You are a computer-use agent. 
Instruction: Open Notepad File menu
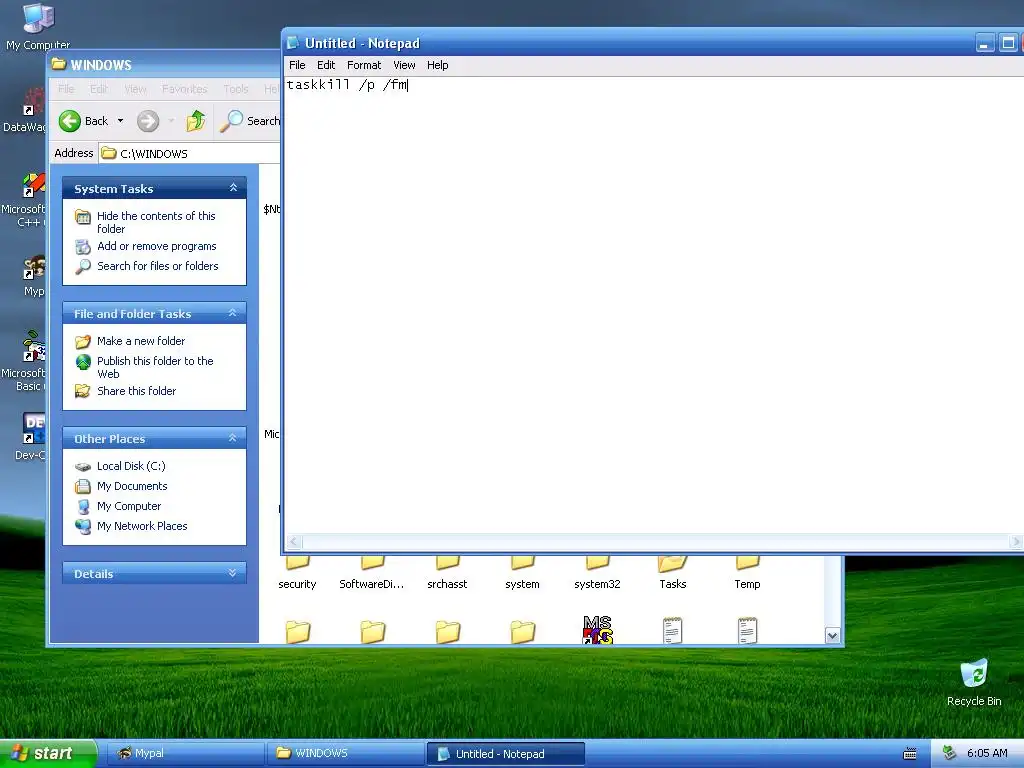pos(297,65)
